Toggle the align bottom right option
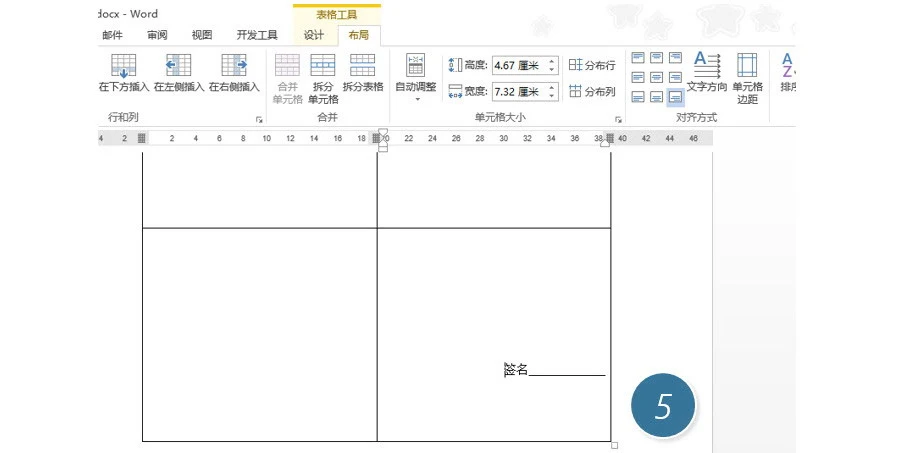The width and height of the screenshot is (900, 453). point(675,97)
